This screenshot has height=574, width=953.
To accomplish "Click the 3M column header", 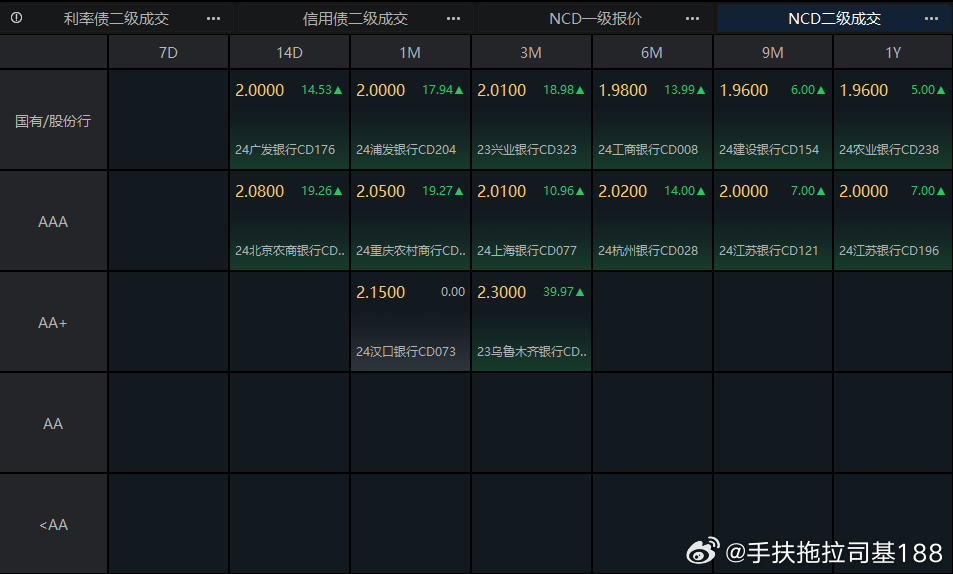I will click(531, 53).
